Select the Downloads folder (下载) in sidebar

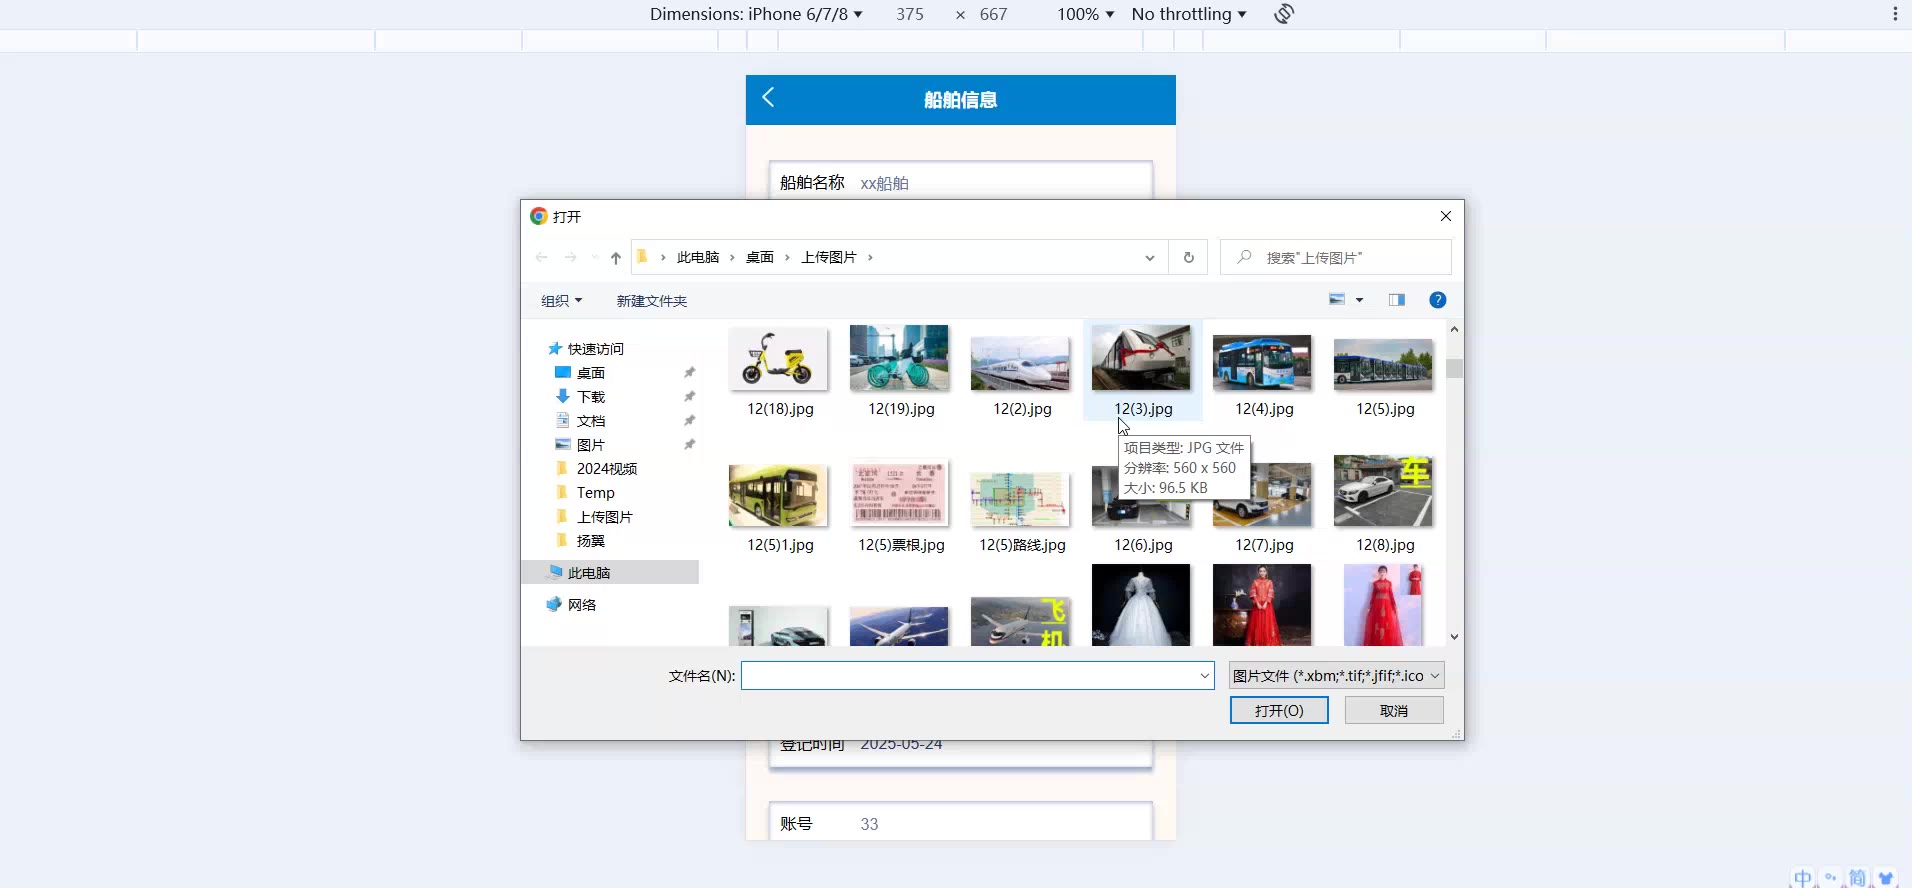coord(591,397)
